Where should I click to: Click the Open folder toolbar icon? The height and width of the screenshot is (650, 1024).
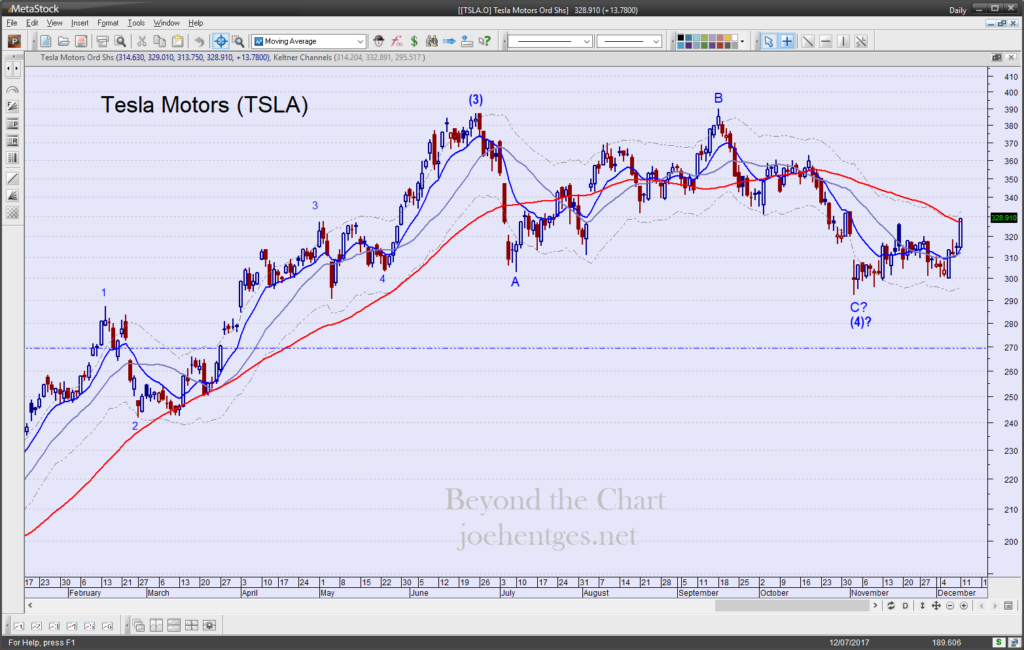point(63,41)
